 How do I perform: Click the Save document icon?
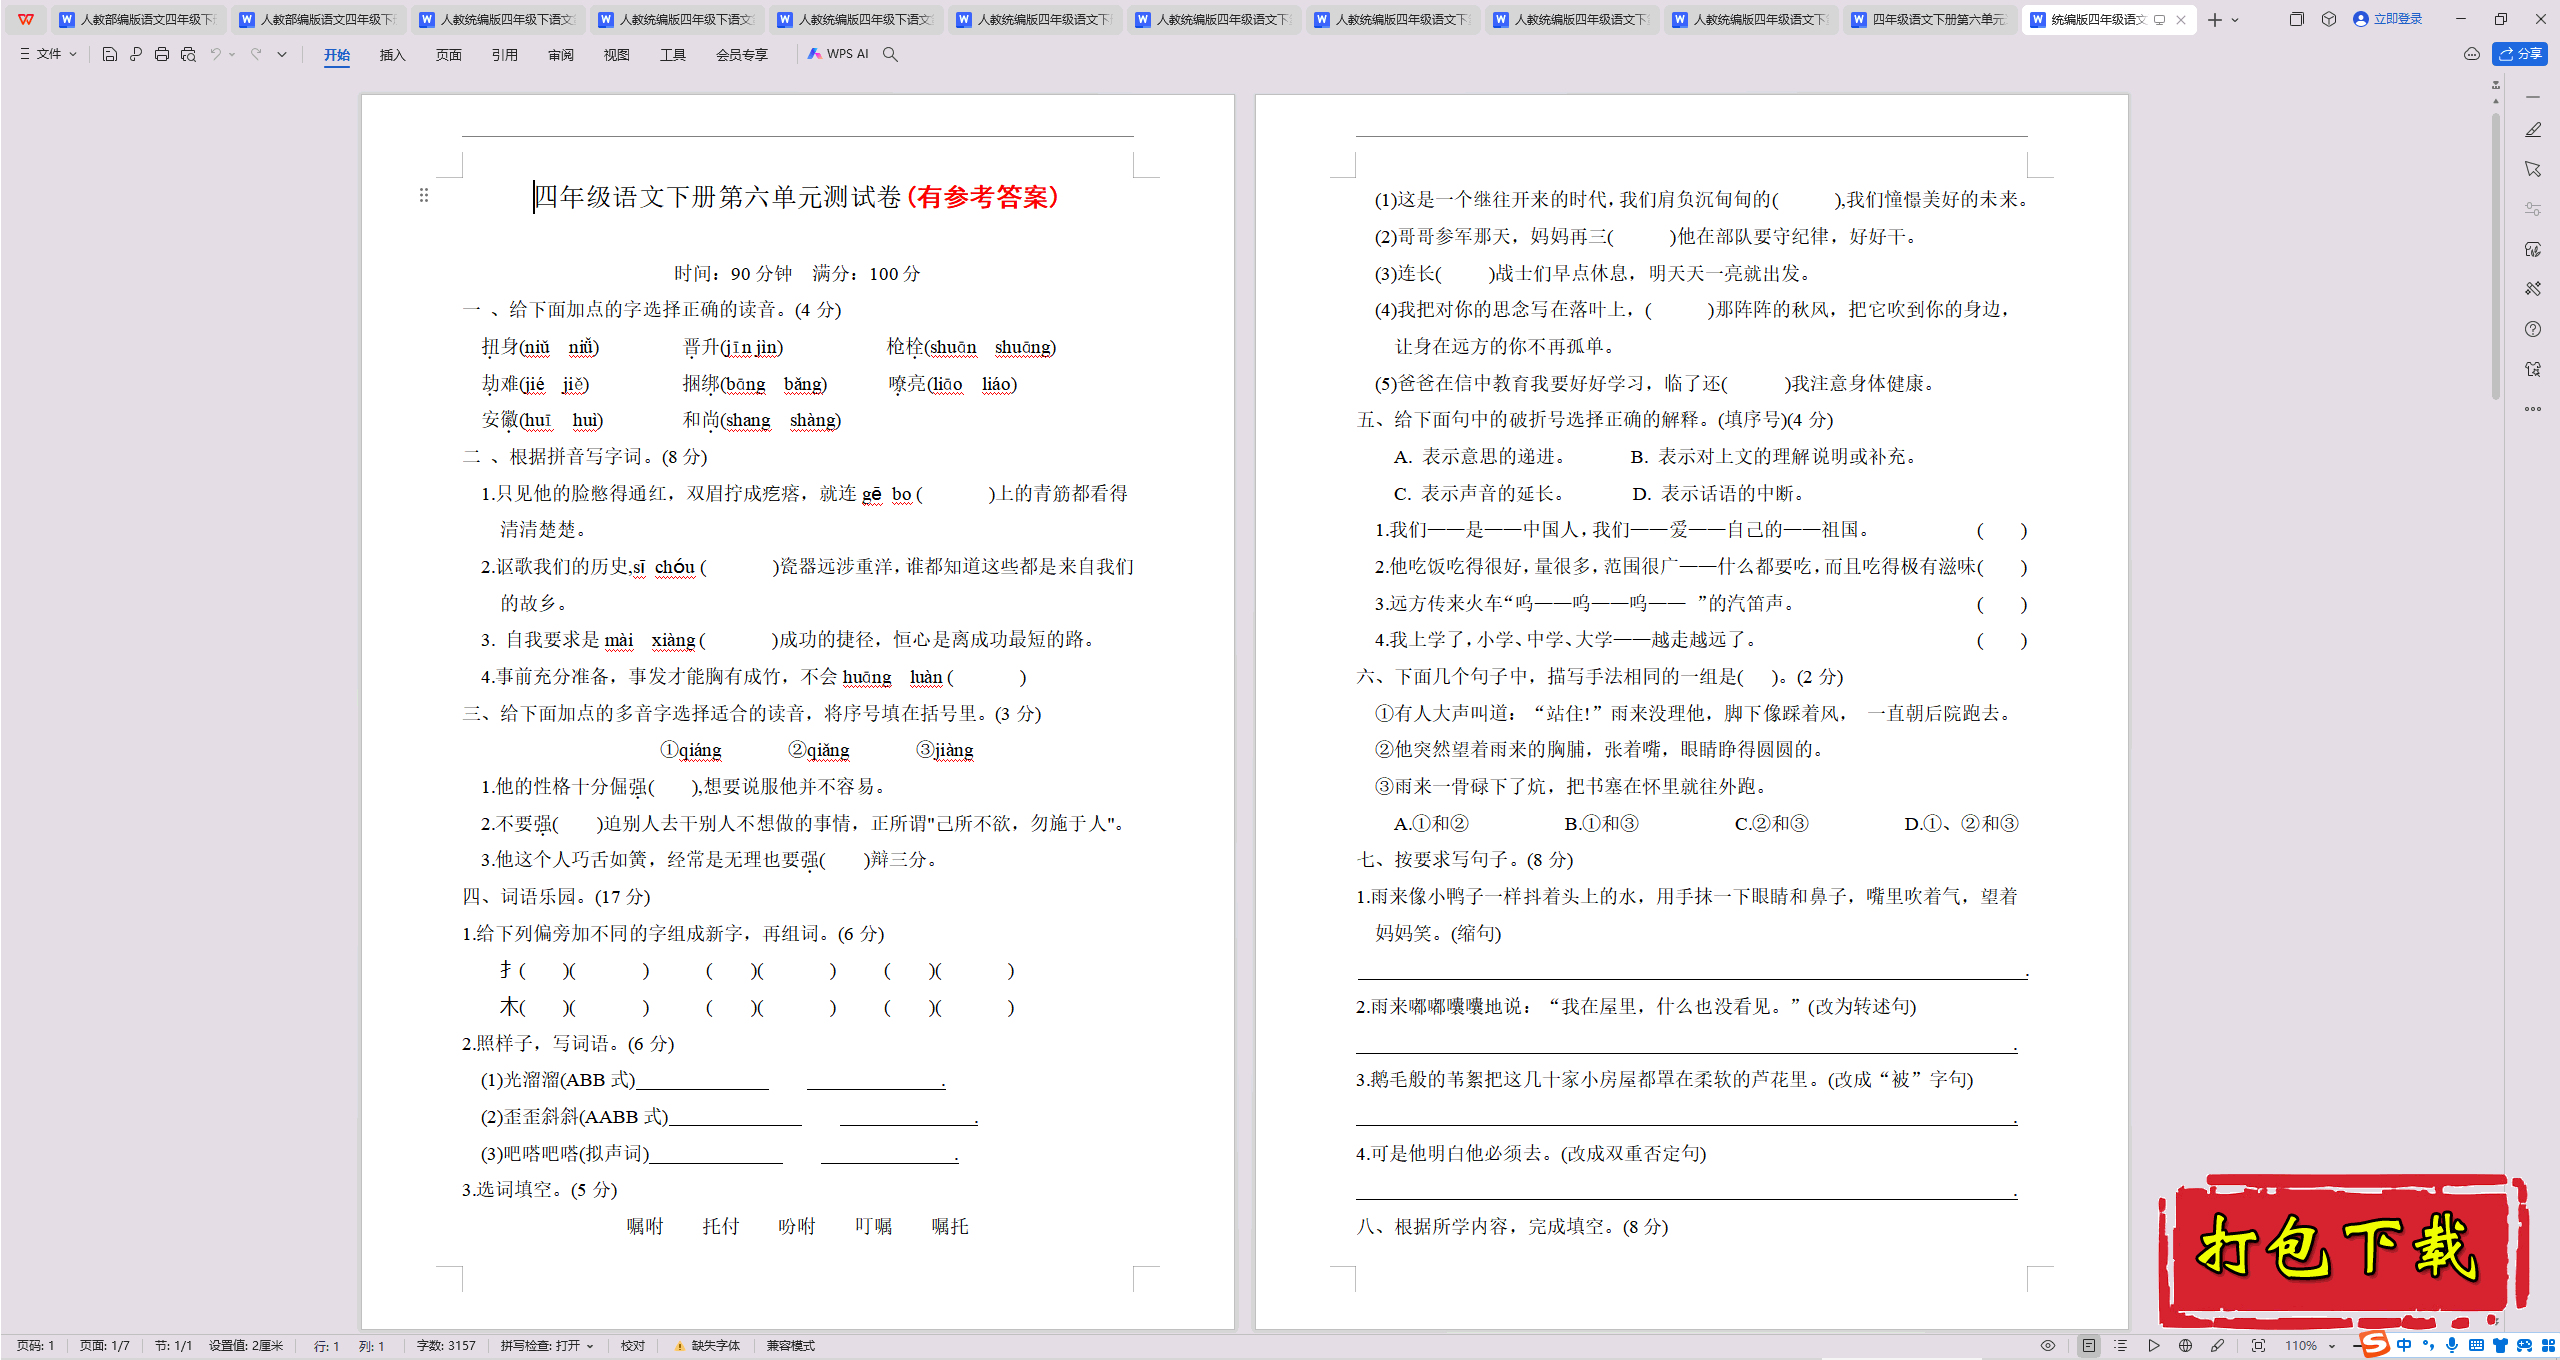(x=110, y=54)
